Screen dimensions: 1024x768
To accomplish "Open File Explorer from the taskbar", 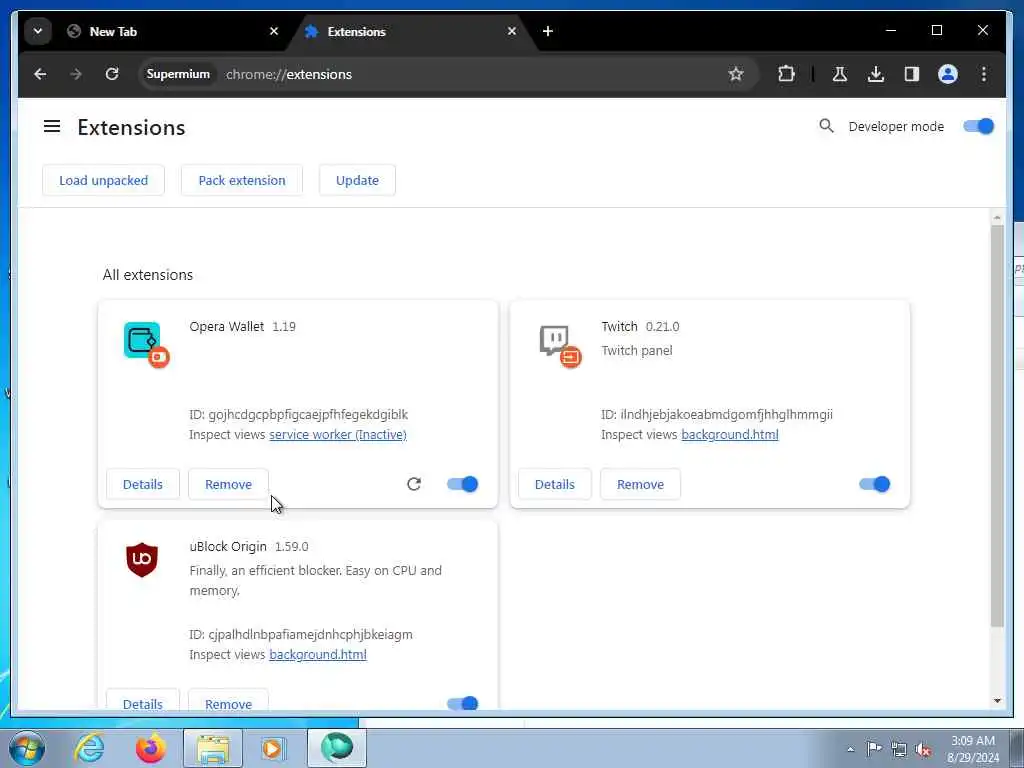I will (213, 748).
